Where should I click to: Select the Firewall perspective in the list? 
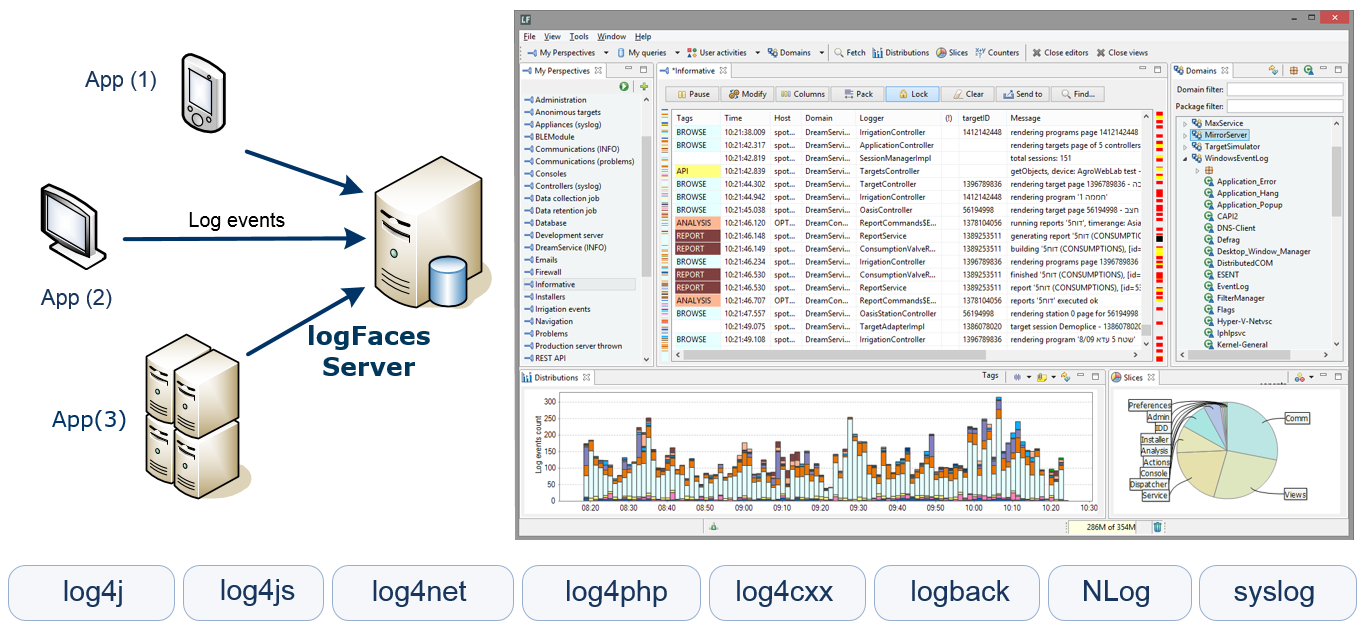(548, 272)
